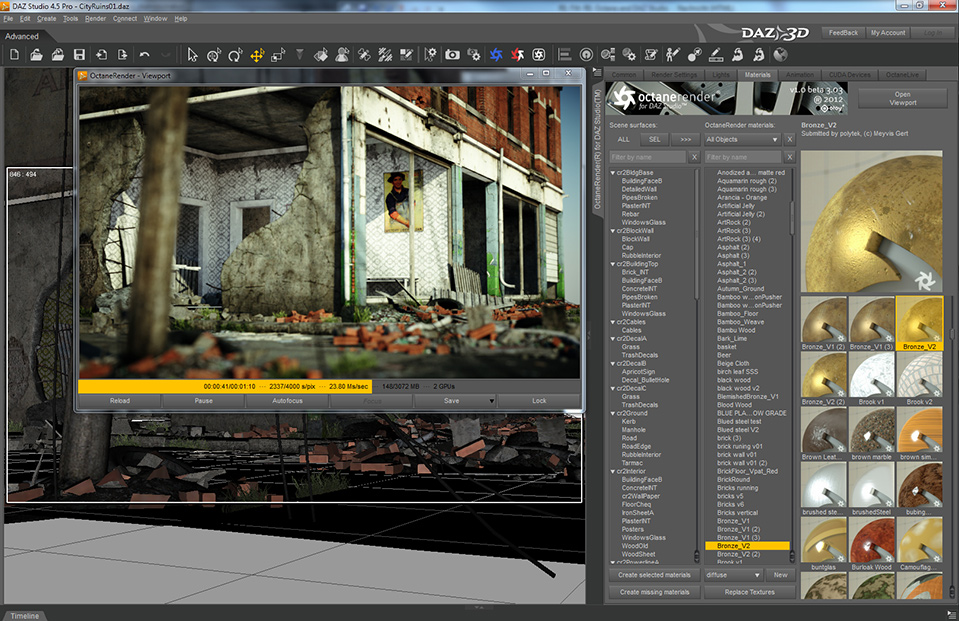Open the Render menu
The width and height of the screenshot is (959, 621).
(95, 18)
